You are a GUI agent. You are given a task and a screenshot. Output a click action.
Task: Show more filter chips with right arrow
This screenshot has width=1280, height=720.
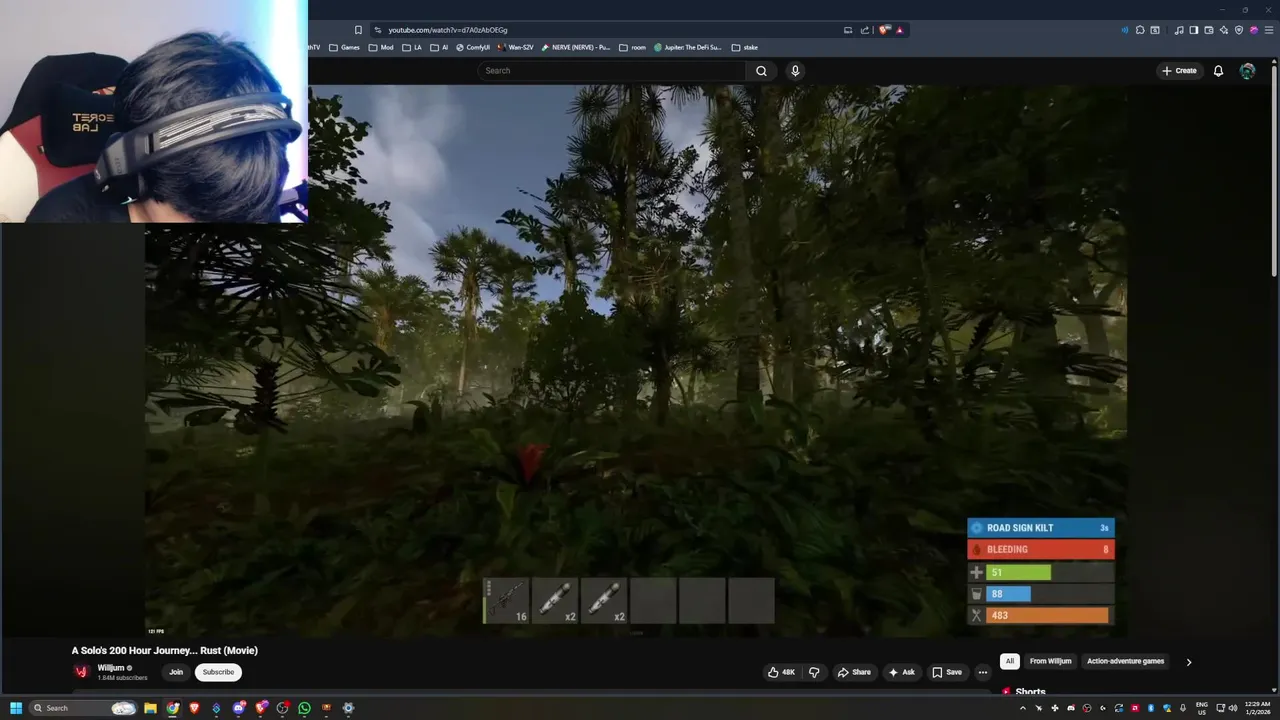point(1188,662)
